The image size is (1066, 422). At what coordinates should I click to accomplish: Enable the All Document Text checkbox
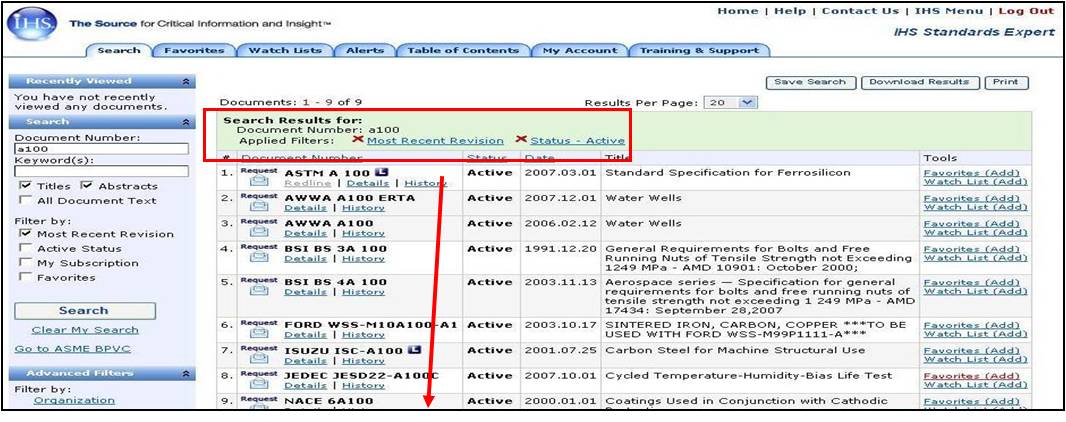(25, 201)
